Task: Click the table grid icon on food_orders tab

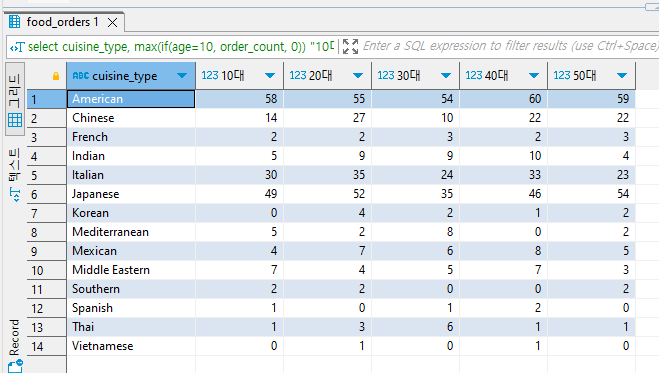Action: pyautogui.click(x=14, y=22)
